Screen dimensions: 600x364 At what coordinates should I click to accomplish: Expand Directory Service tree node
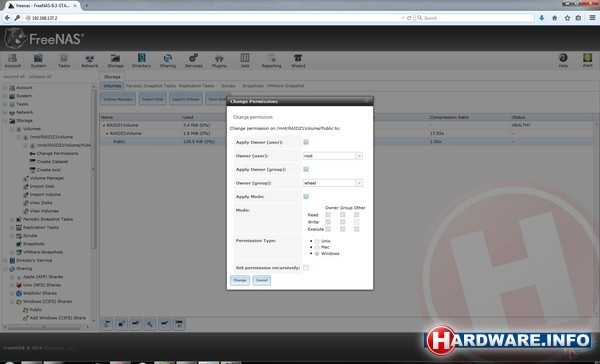5,260
